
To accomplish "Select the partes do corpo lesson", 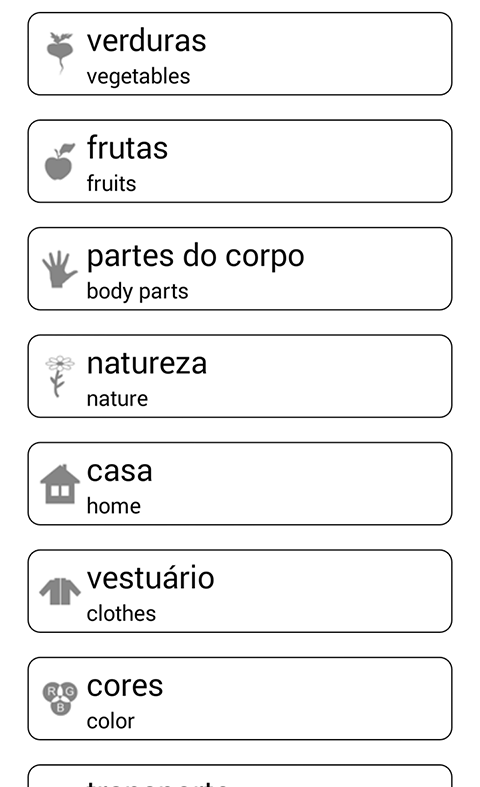I will (x=240, y=269).
